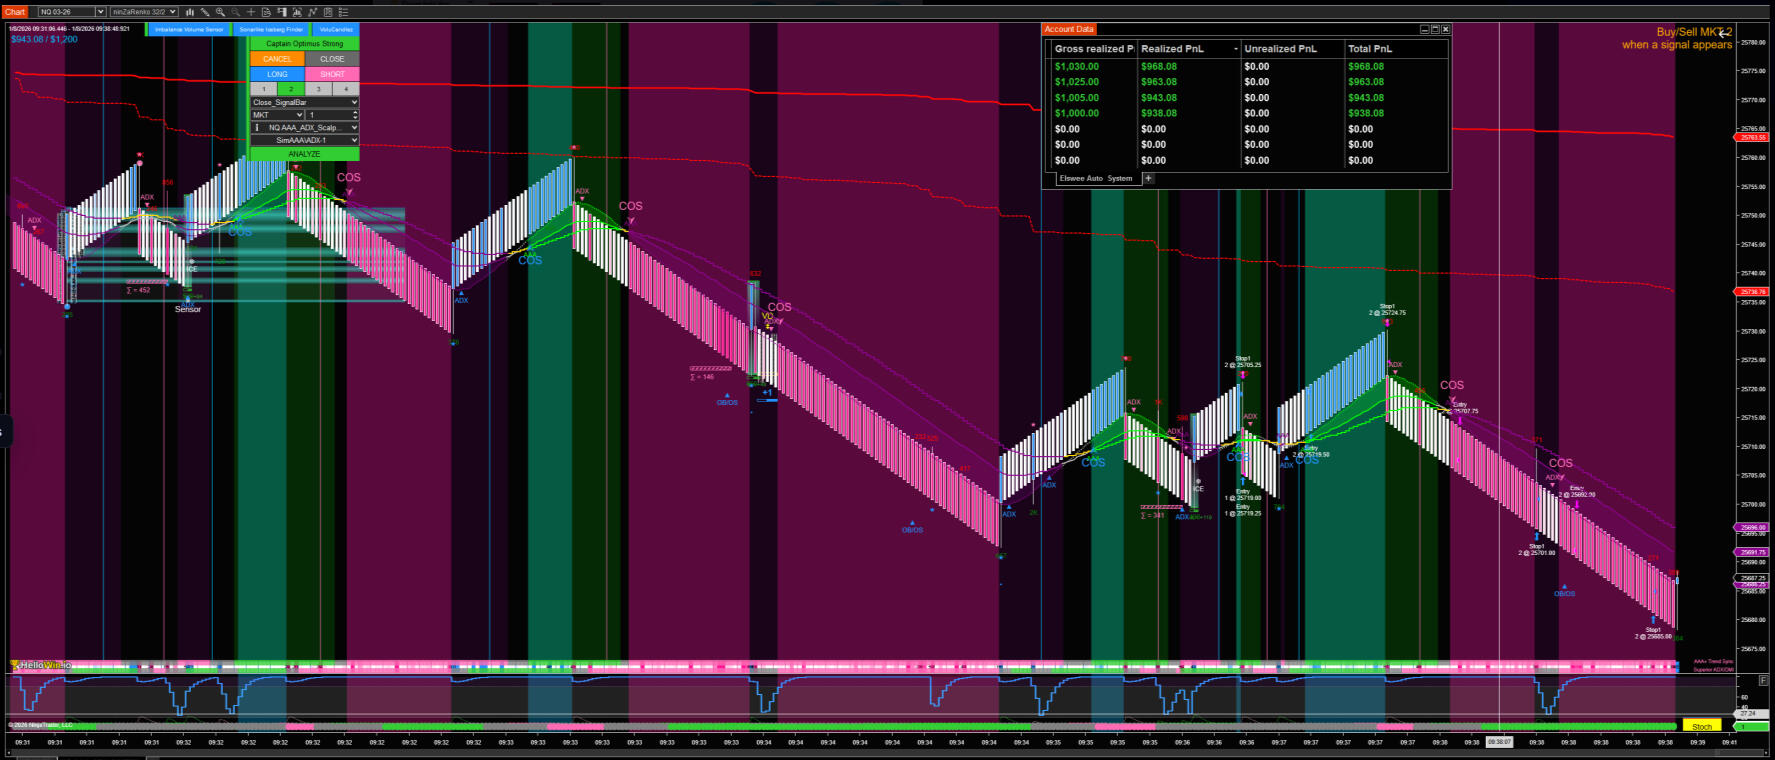Click the zoom in magnifier icon
Viewport: 1775px width, 760px height.
(x=220, y=12)
